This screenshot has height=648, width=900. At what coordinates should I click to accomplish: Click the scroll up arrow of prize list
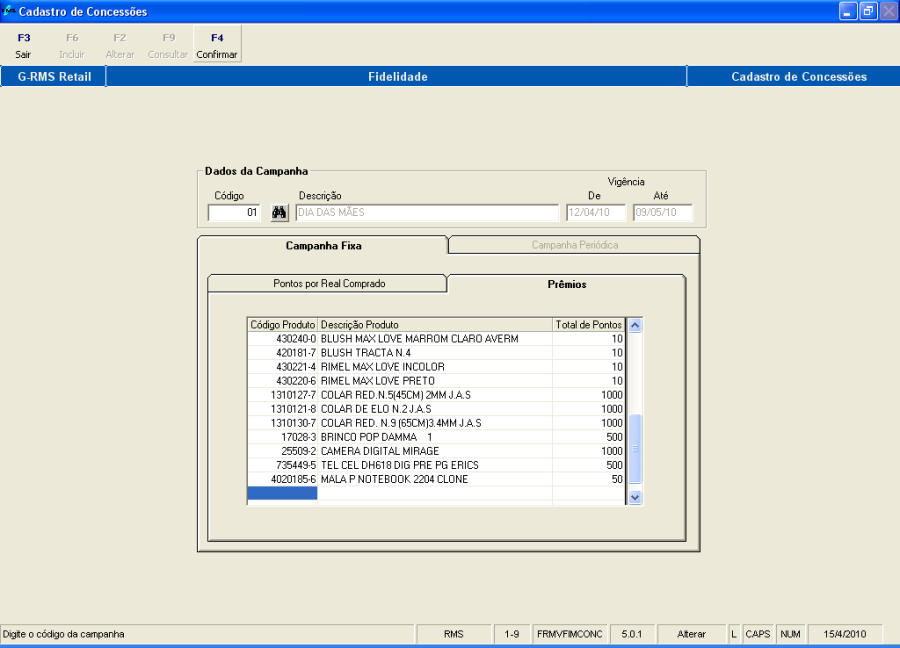[x=635, y=325]
